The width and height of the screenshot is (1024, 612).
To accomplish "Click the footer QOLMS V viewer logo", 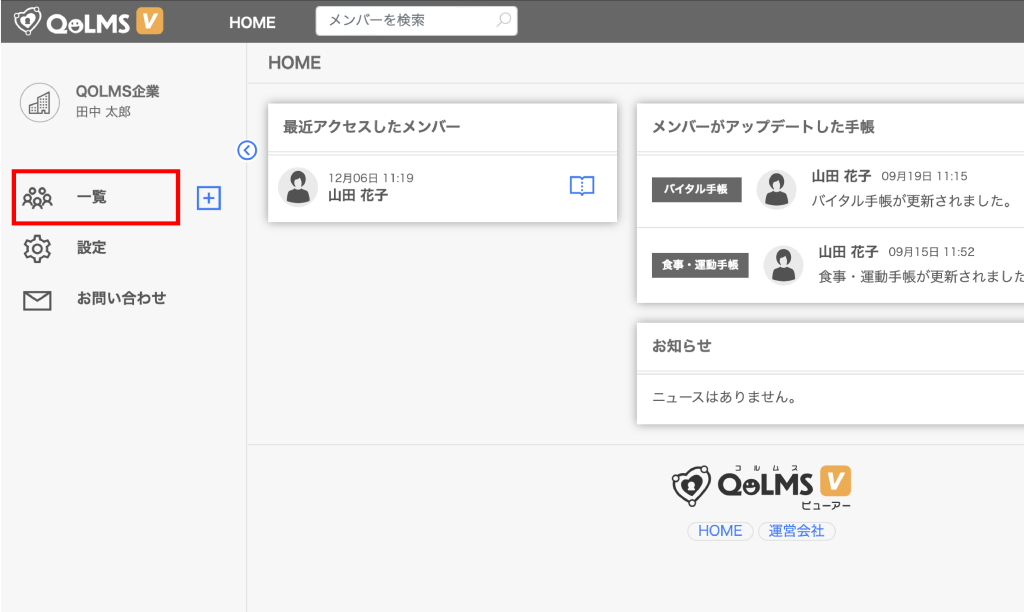I will coord(762,486).
